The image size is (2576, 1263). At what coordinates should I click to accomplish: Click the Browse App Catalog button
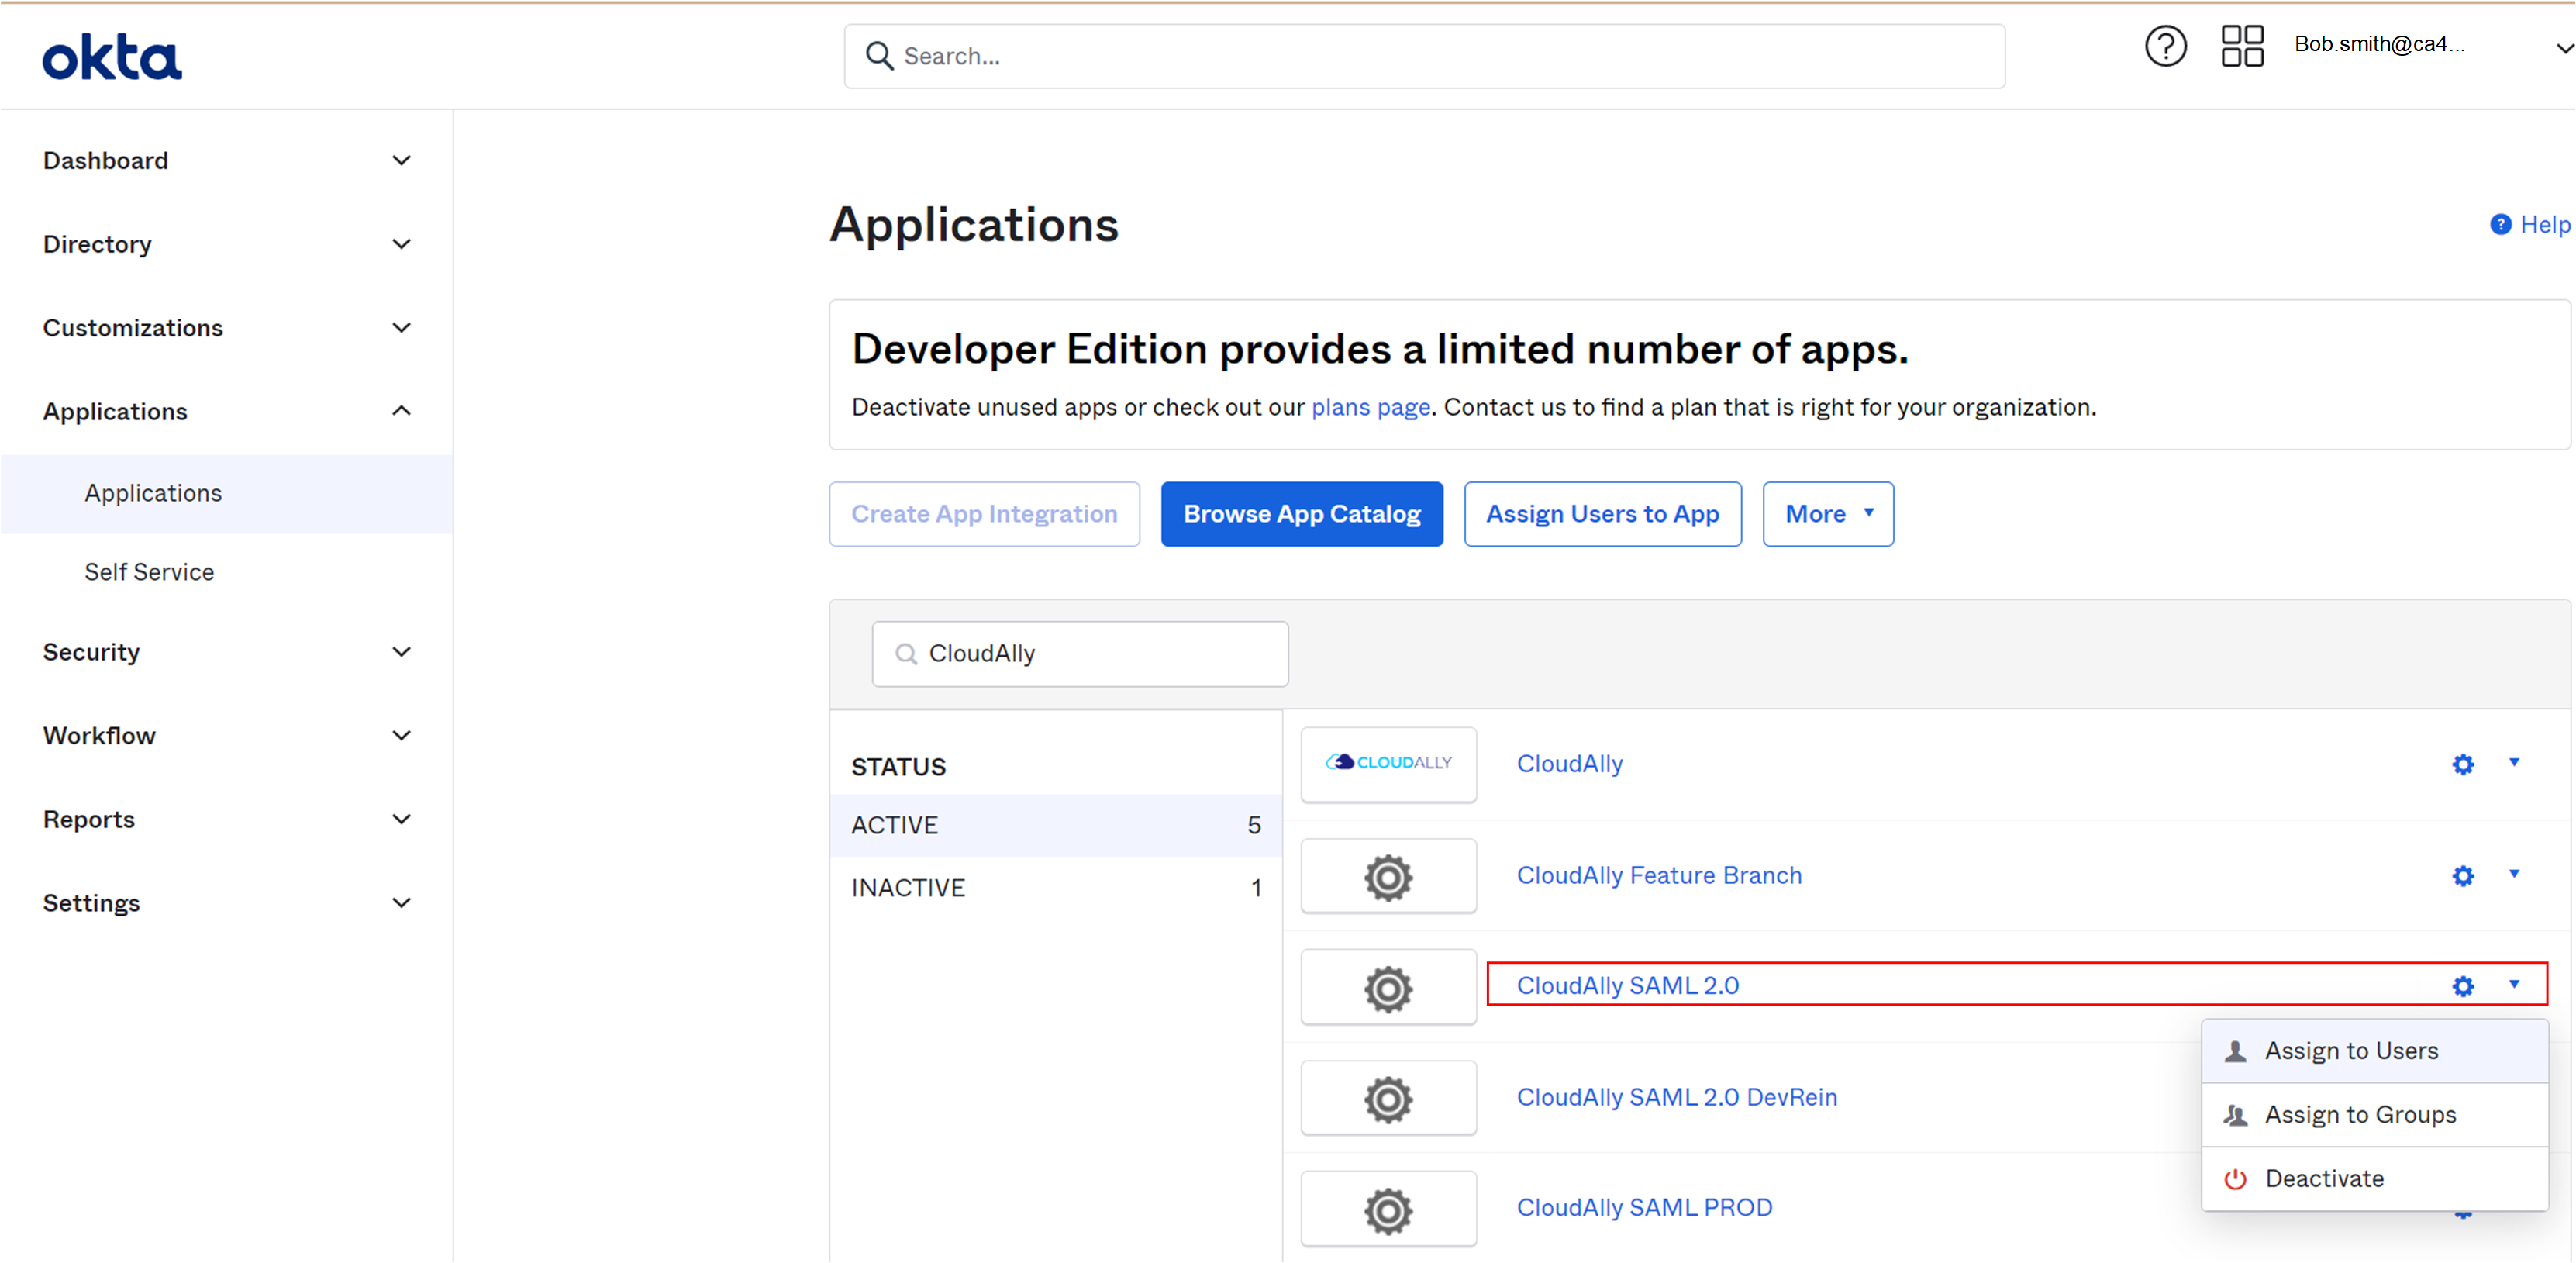(1302, 513)
